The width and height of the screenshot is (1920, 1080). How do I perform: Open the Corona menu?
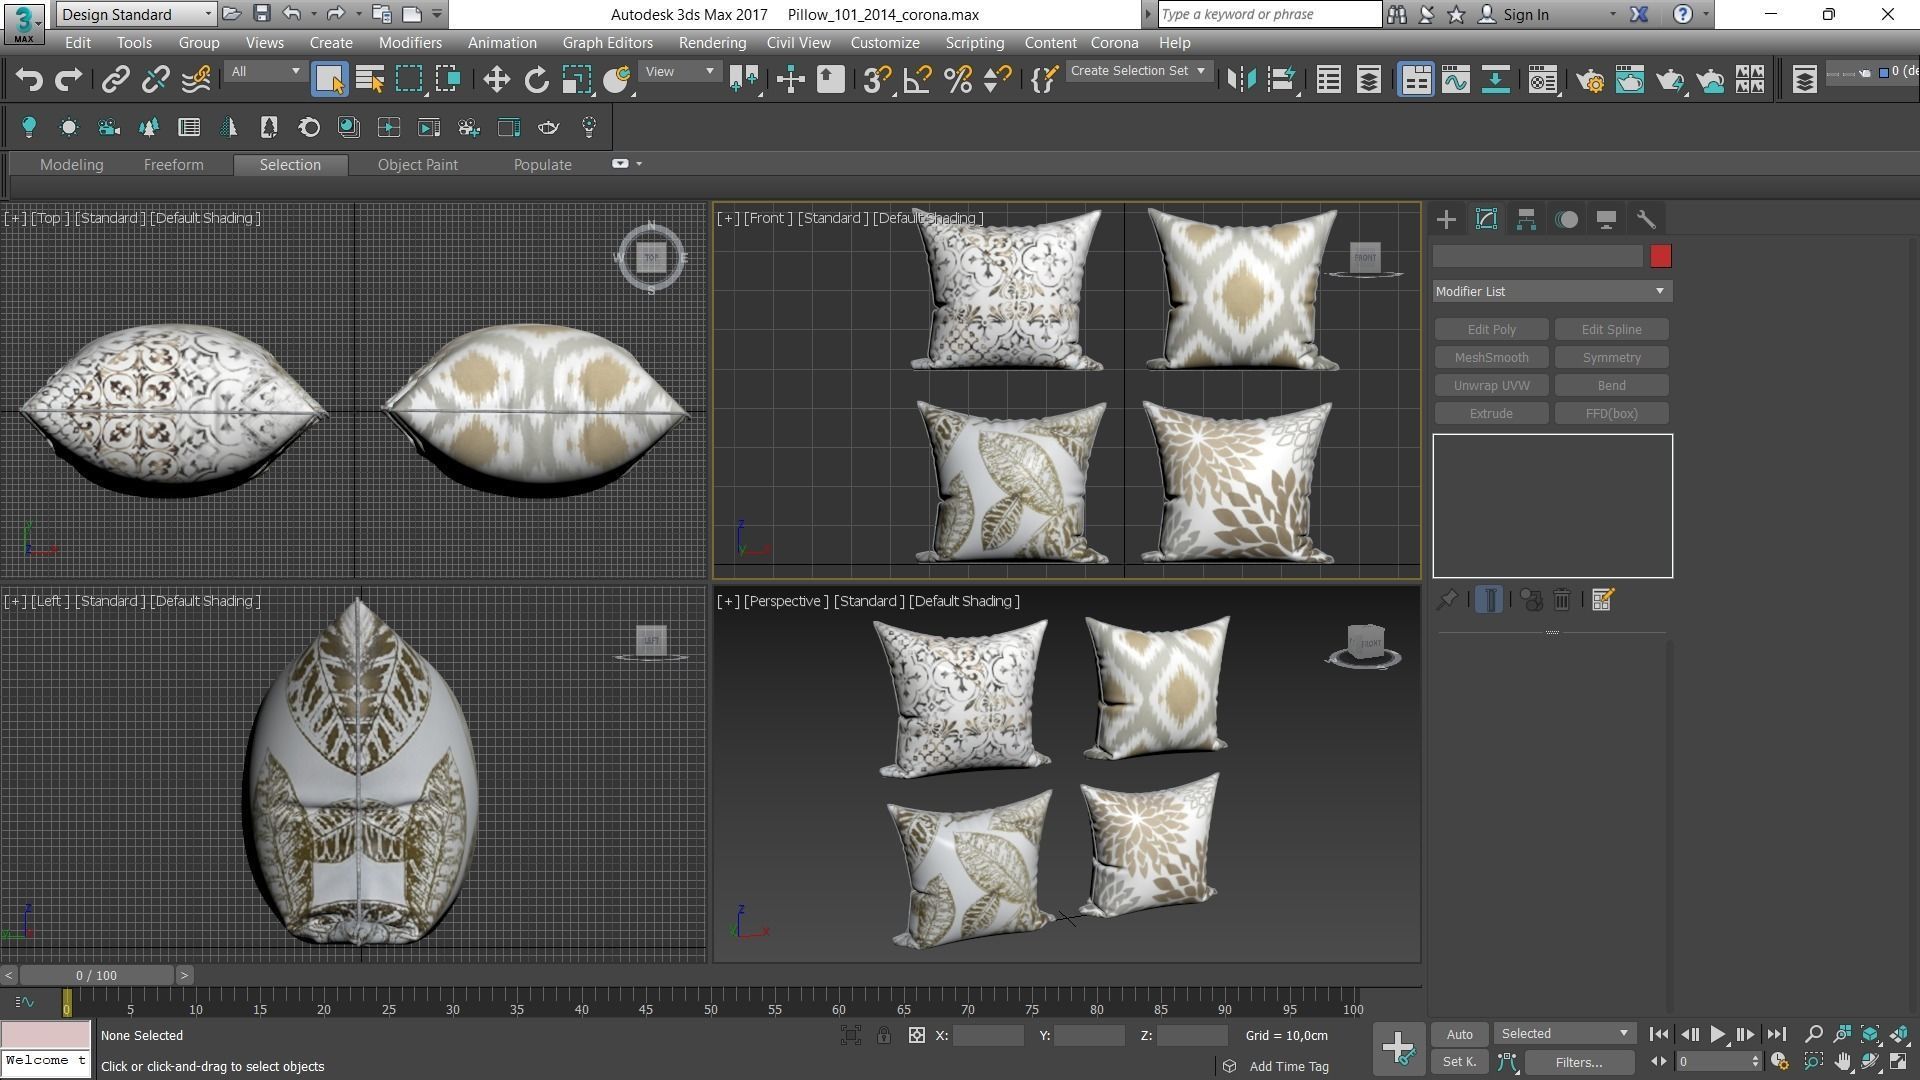[1114, 43]
